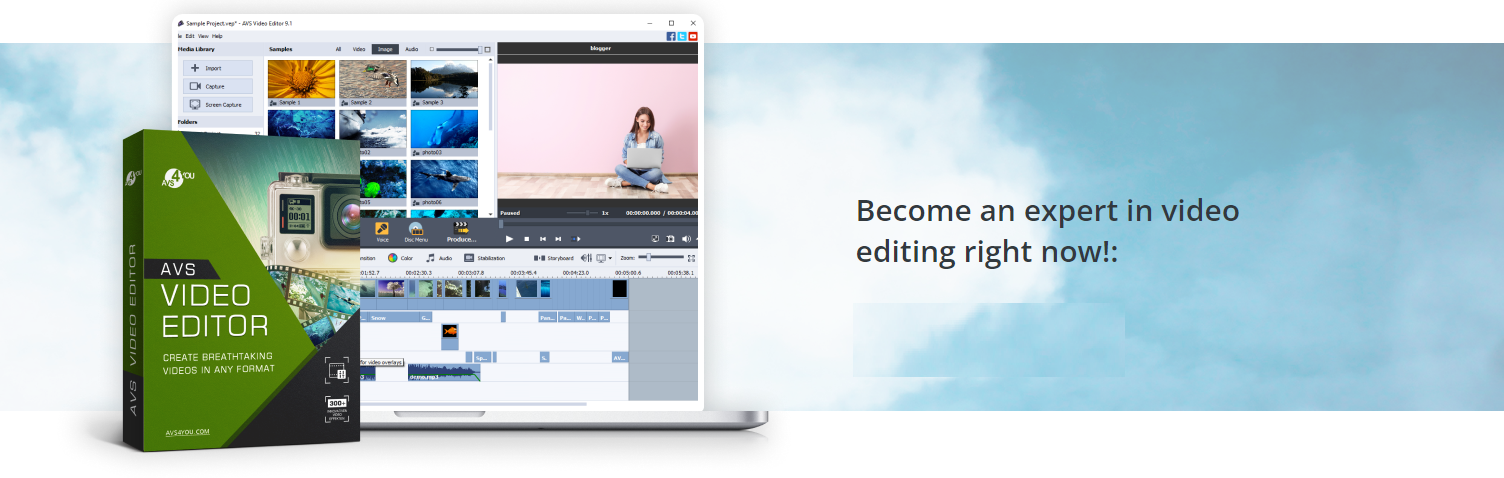Viewport: 1504px width, 478px height.
Task: Click the volume speaker icon under preview
Action: (686, 239)
